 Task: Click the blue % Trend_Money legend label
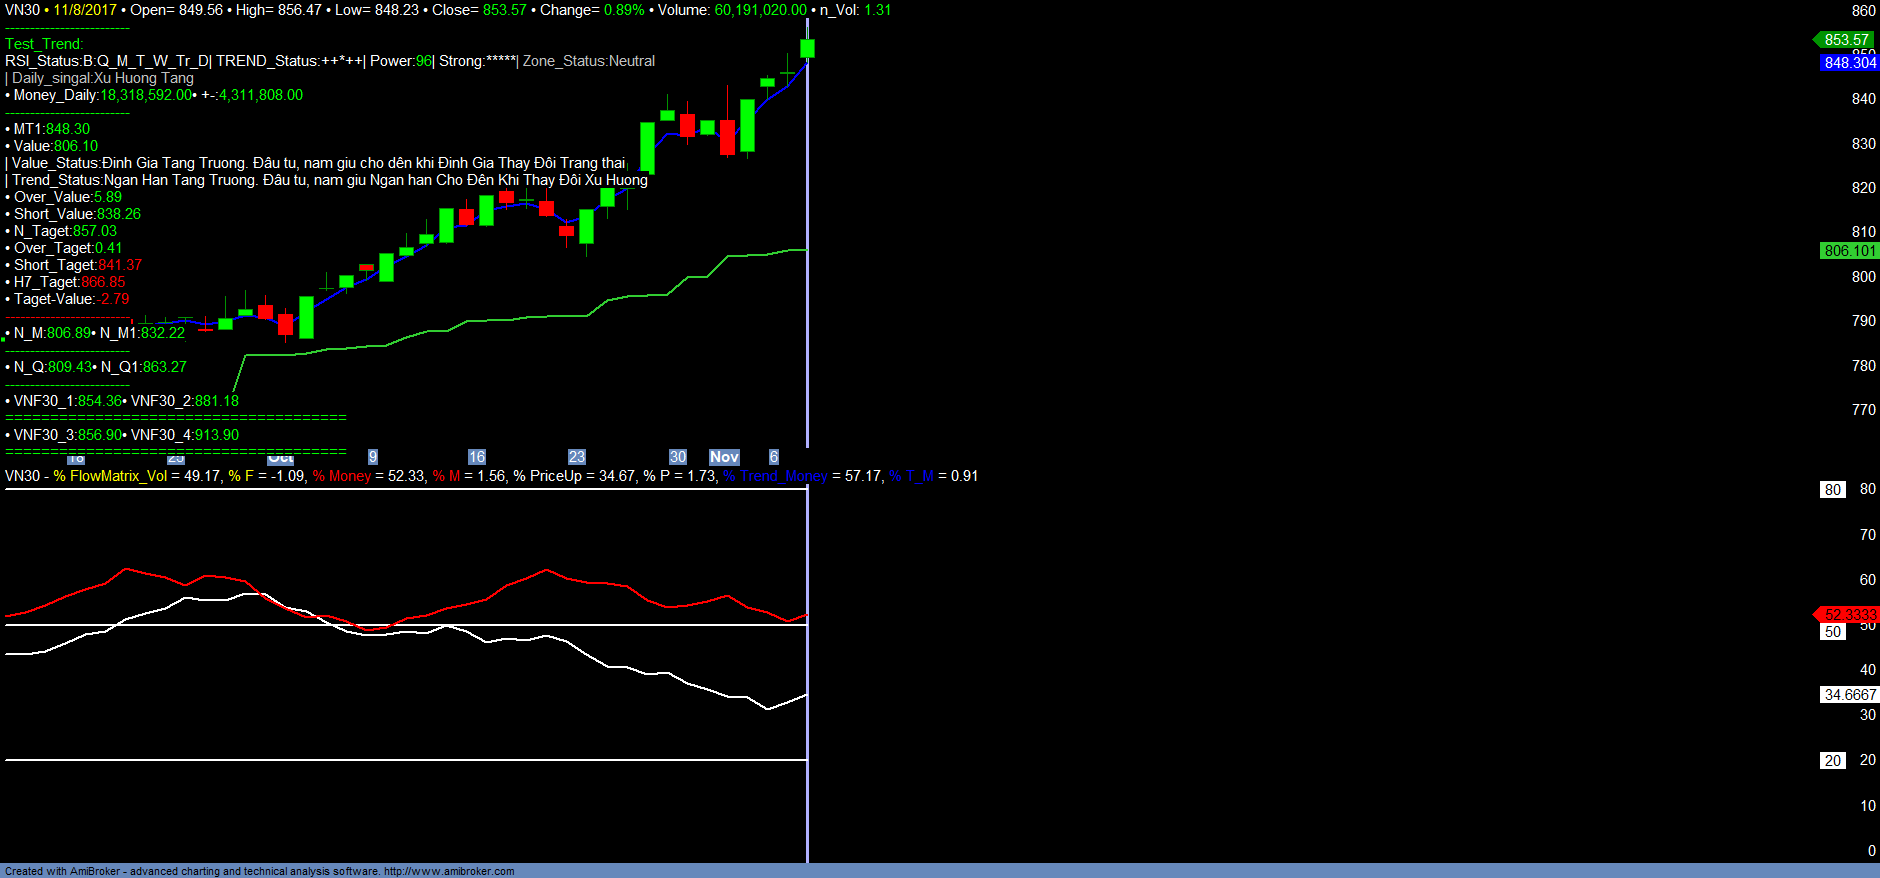click(776, 476)
